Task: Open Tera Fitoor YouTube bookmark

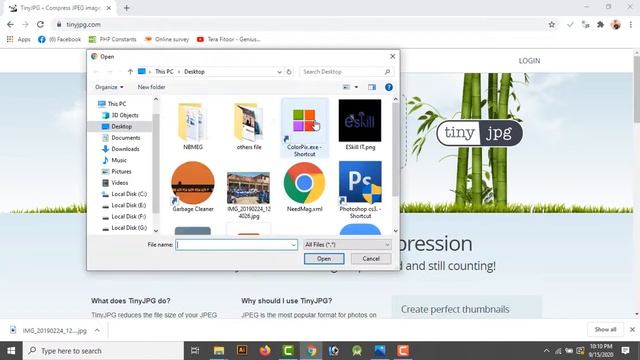Action: coord(229,39)
